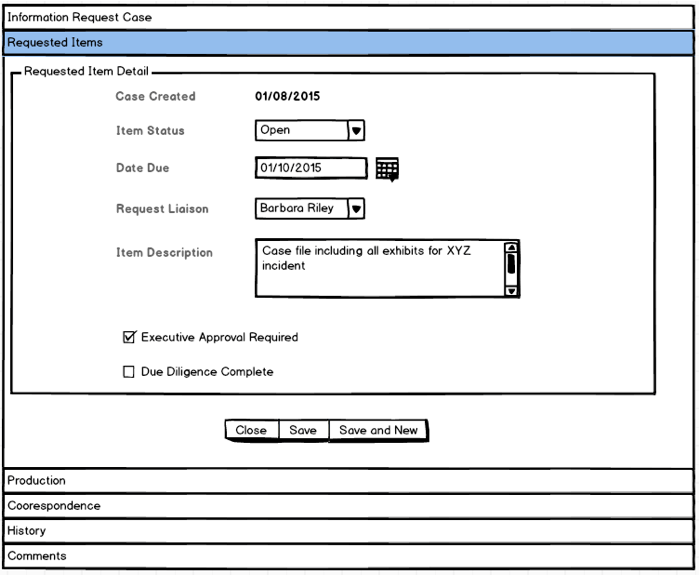700x575 pixels.
Task: Select the Requested Items section header
Action: click(x=348, y=43)
